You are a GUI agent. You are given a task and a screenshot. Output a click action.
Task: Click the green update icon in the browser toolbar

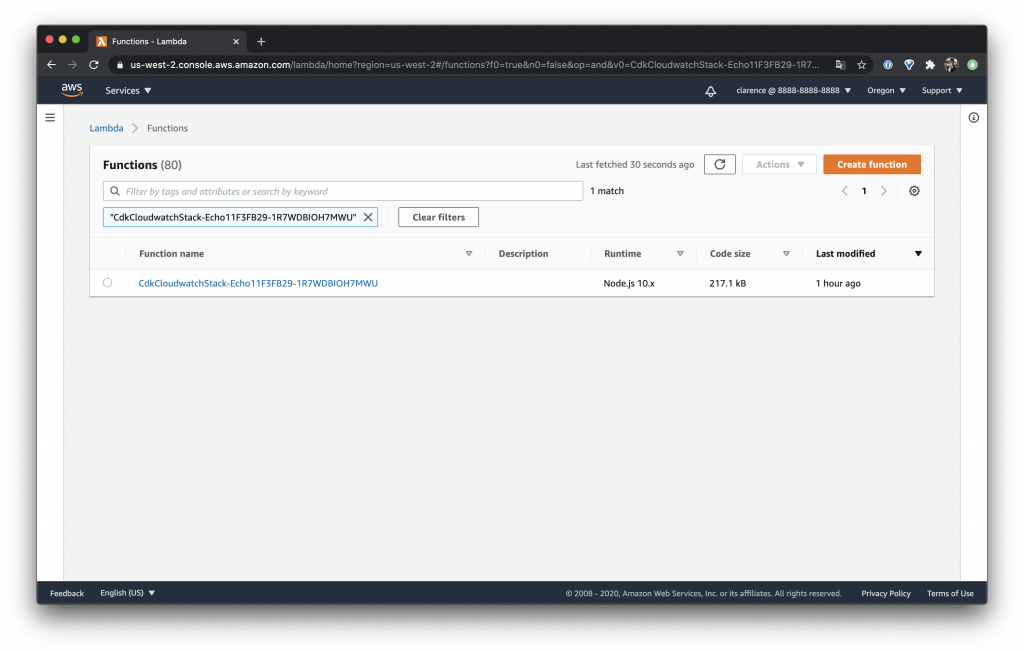click(x=972, y=65)
